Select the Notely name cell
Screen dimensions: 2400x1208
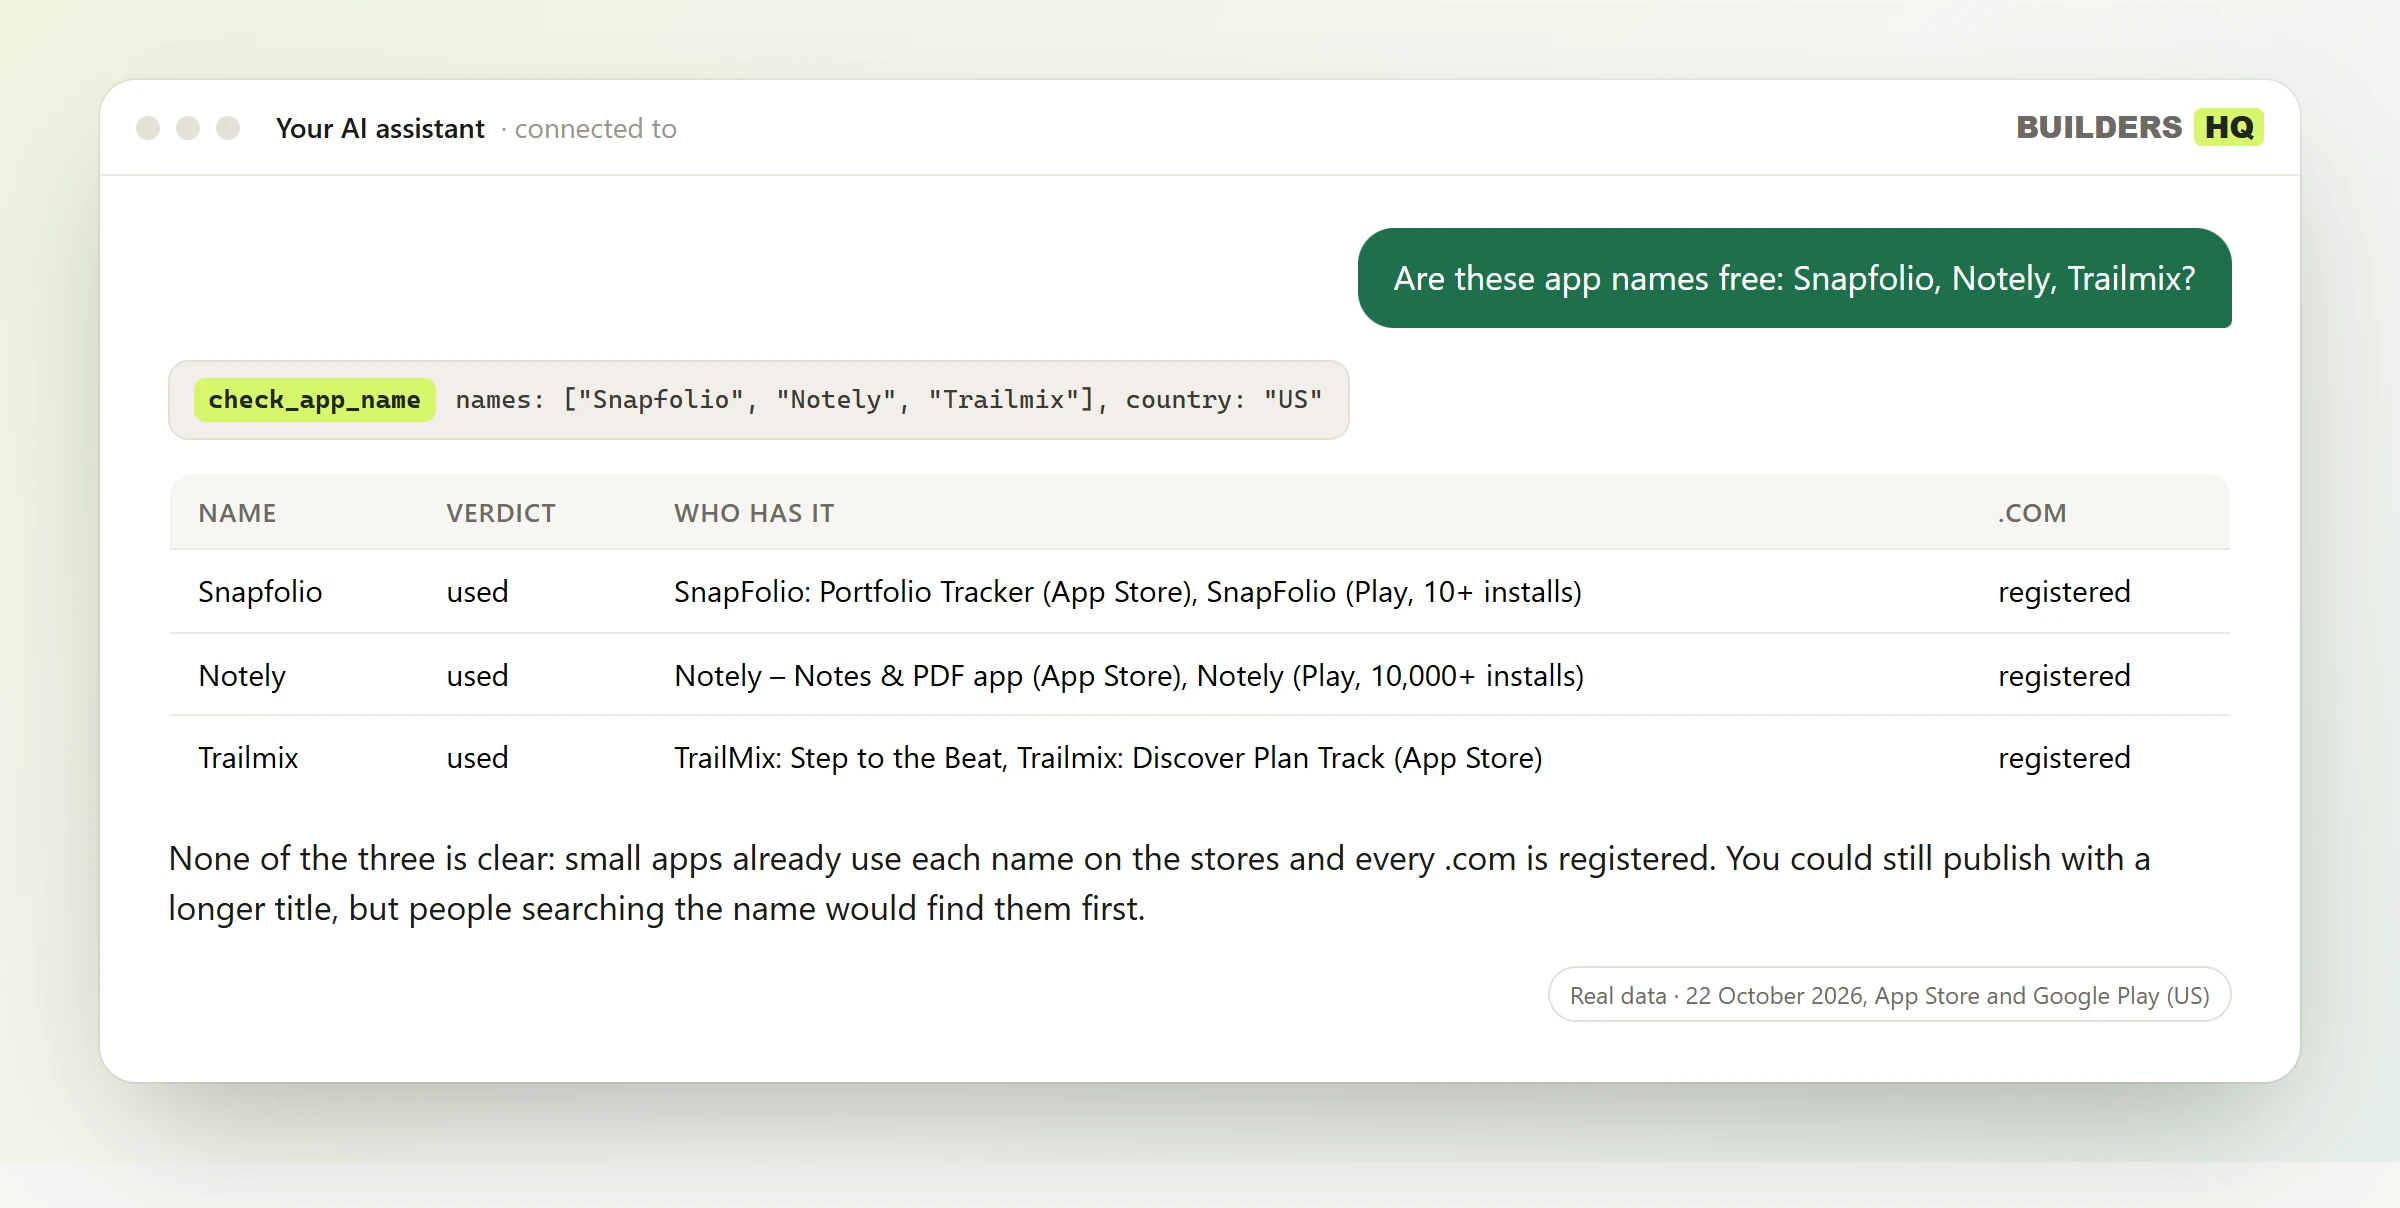coord(242,676)
